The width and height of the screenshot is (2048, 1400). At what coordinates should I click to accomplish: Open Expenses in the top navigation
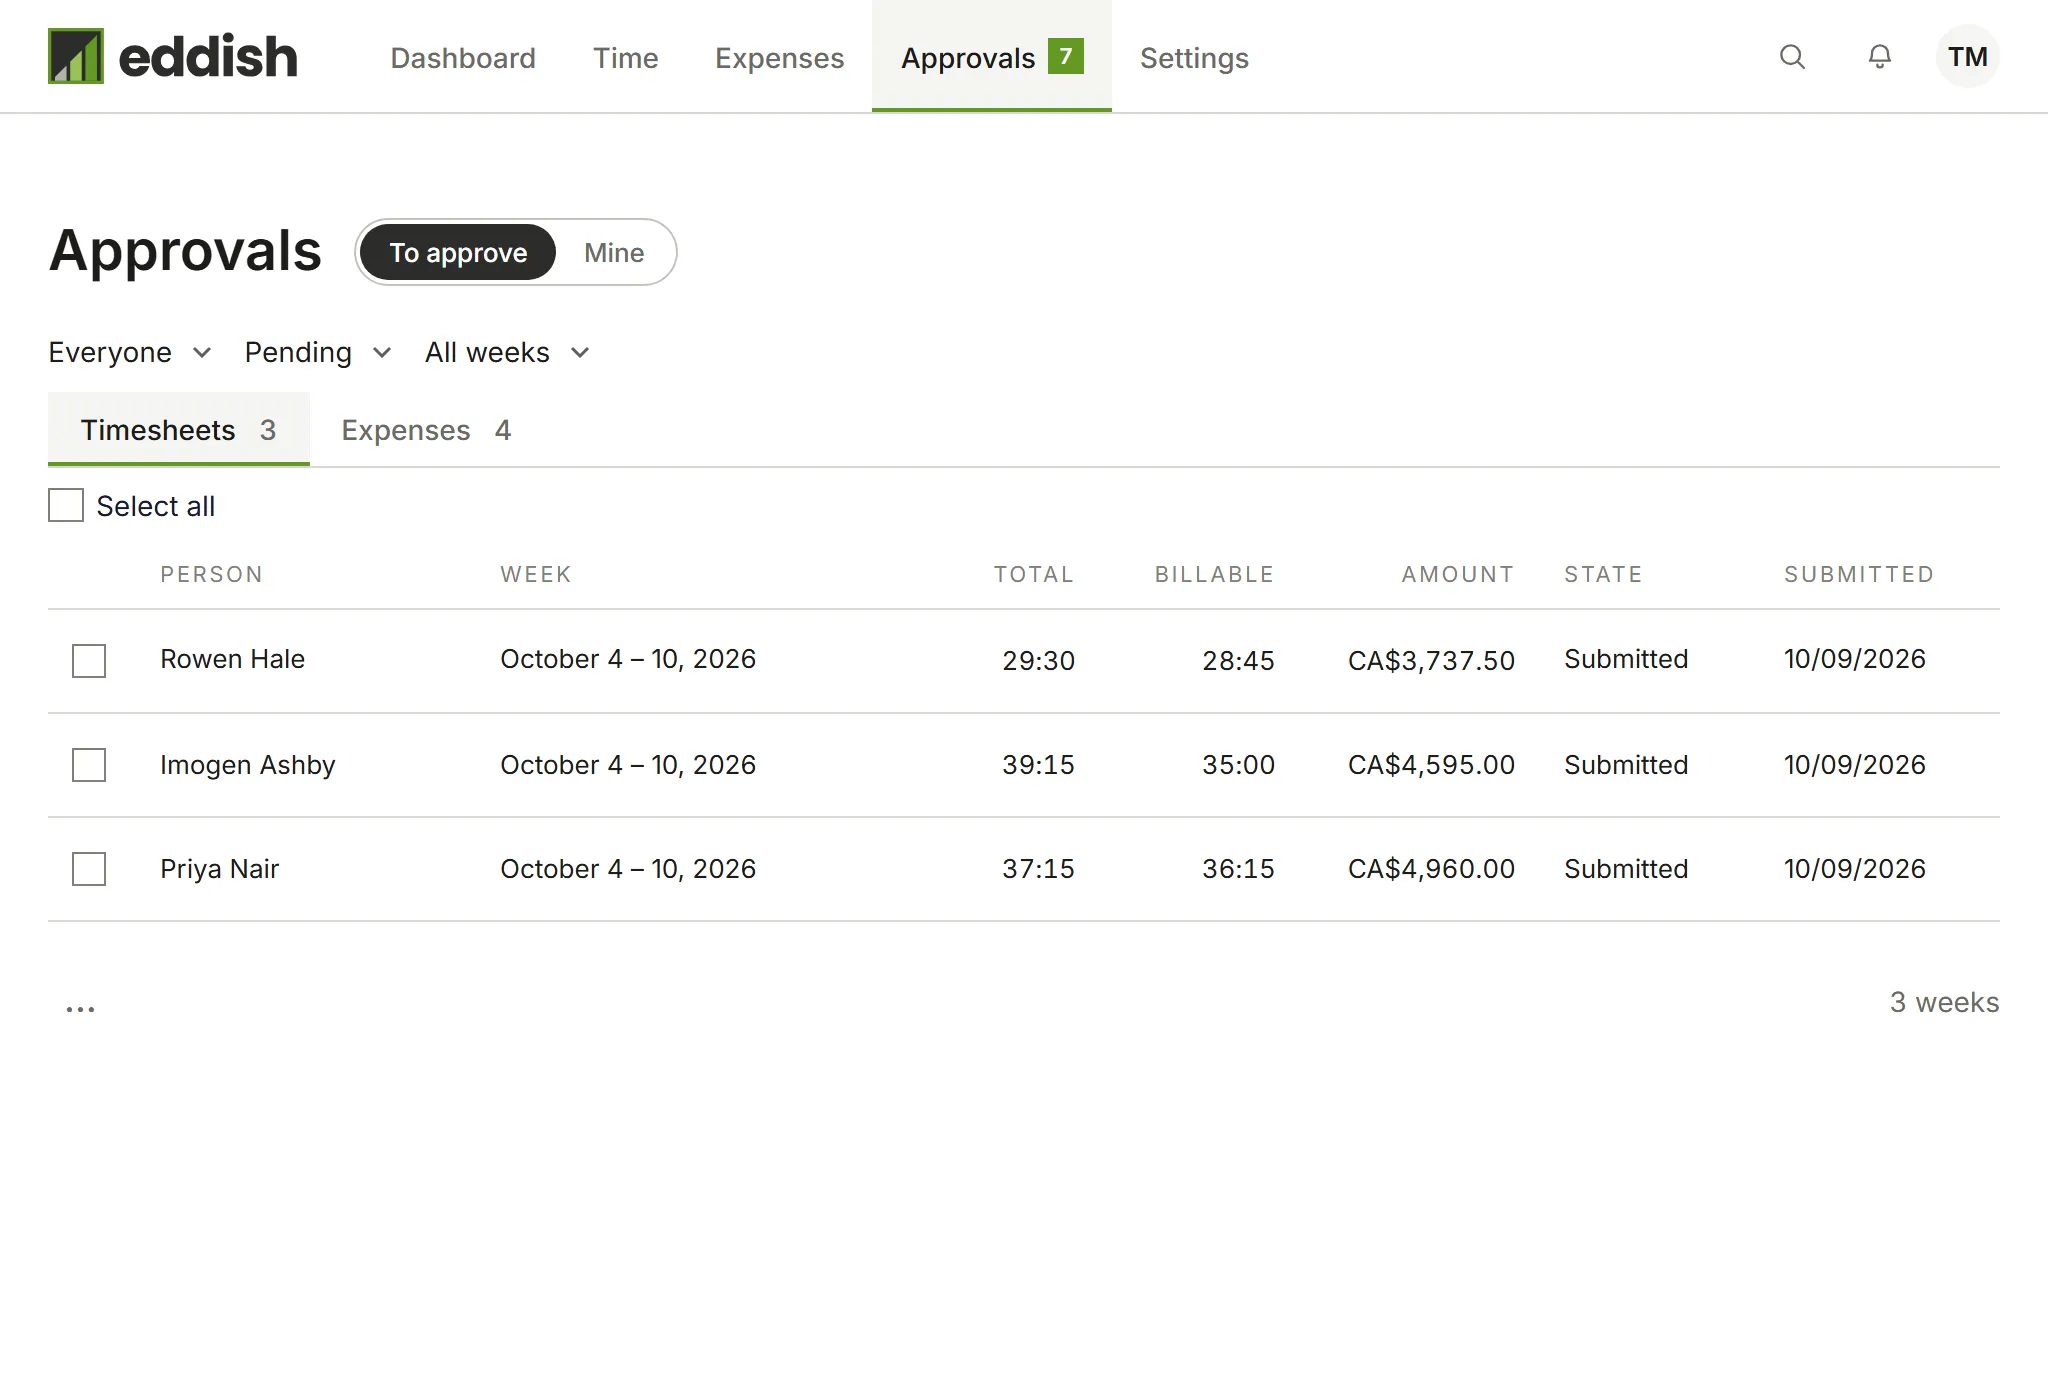780,58
